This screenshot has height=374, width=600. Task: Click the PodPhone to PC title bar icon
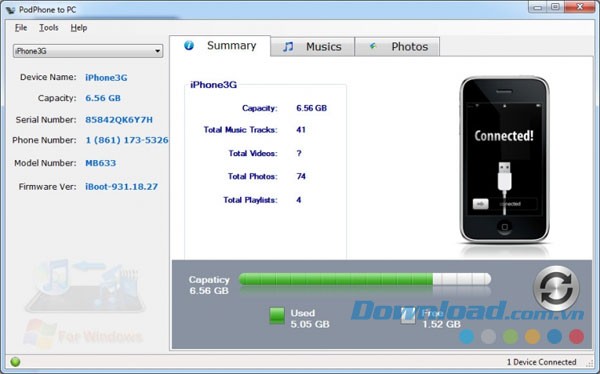pyautogui.click(x=11, y=10)
